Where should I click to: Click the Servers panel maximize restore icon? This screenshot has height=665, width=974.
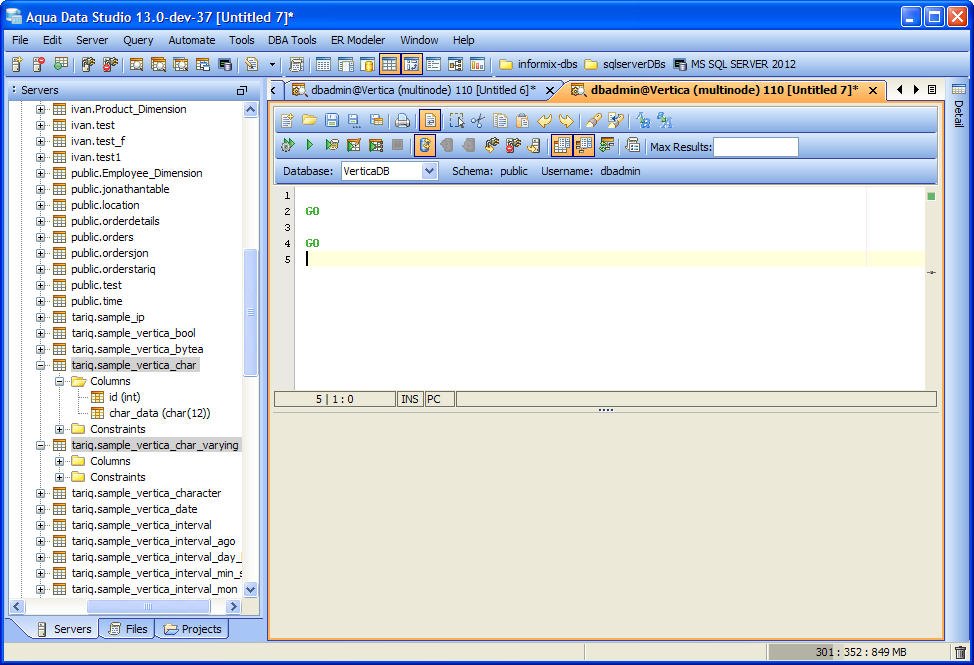pyautogui.click(x=242, y=91)
